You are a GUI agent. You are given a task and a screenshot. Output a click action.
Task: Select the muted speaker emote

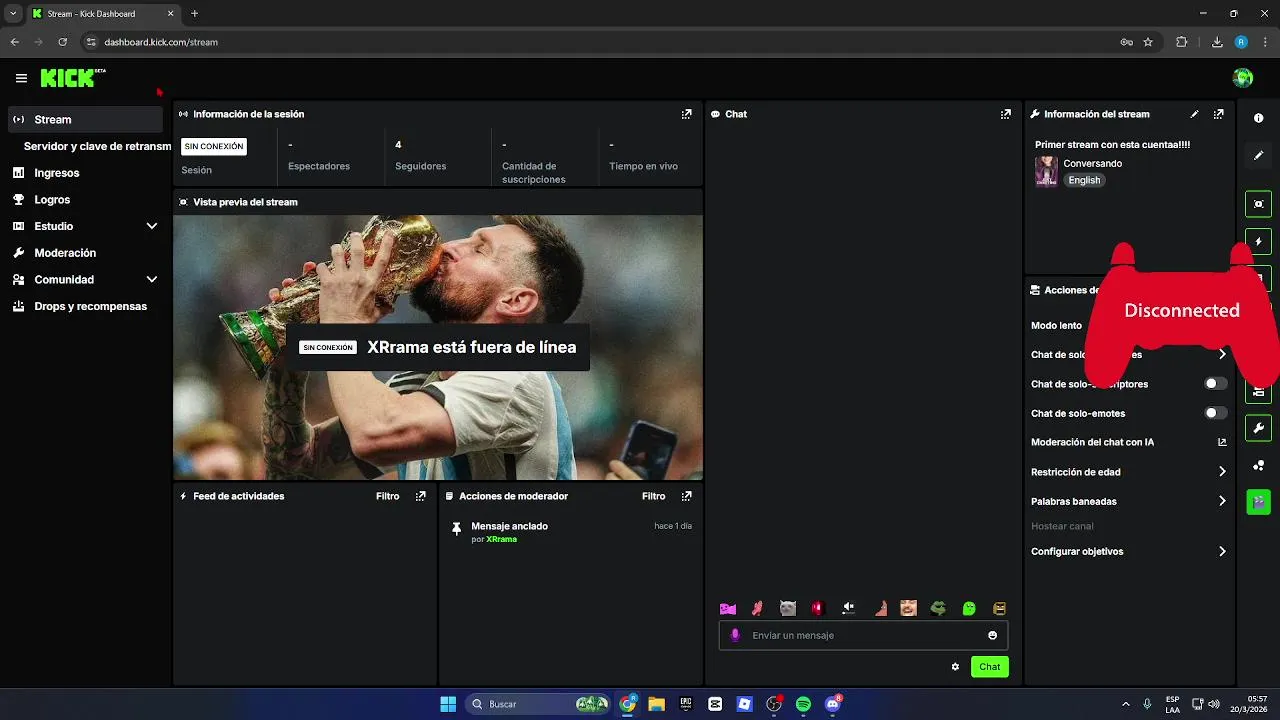pos(848,608)
